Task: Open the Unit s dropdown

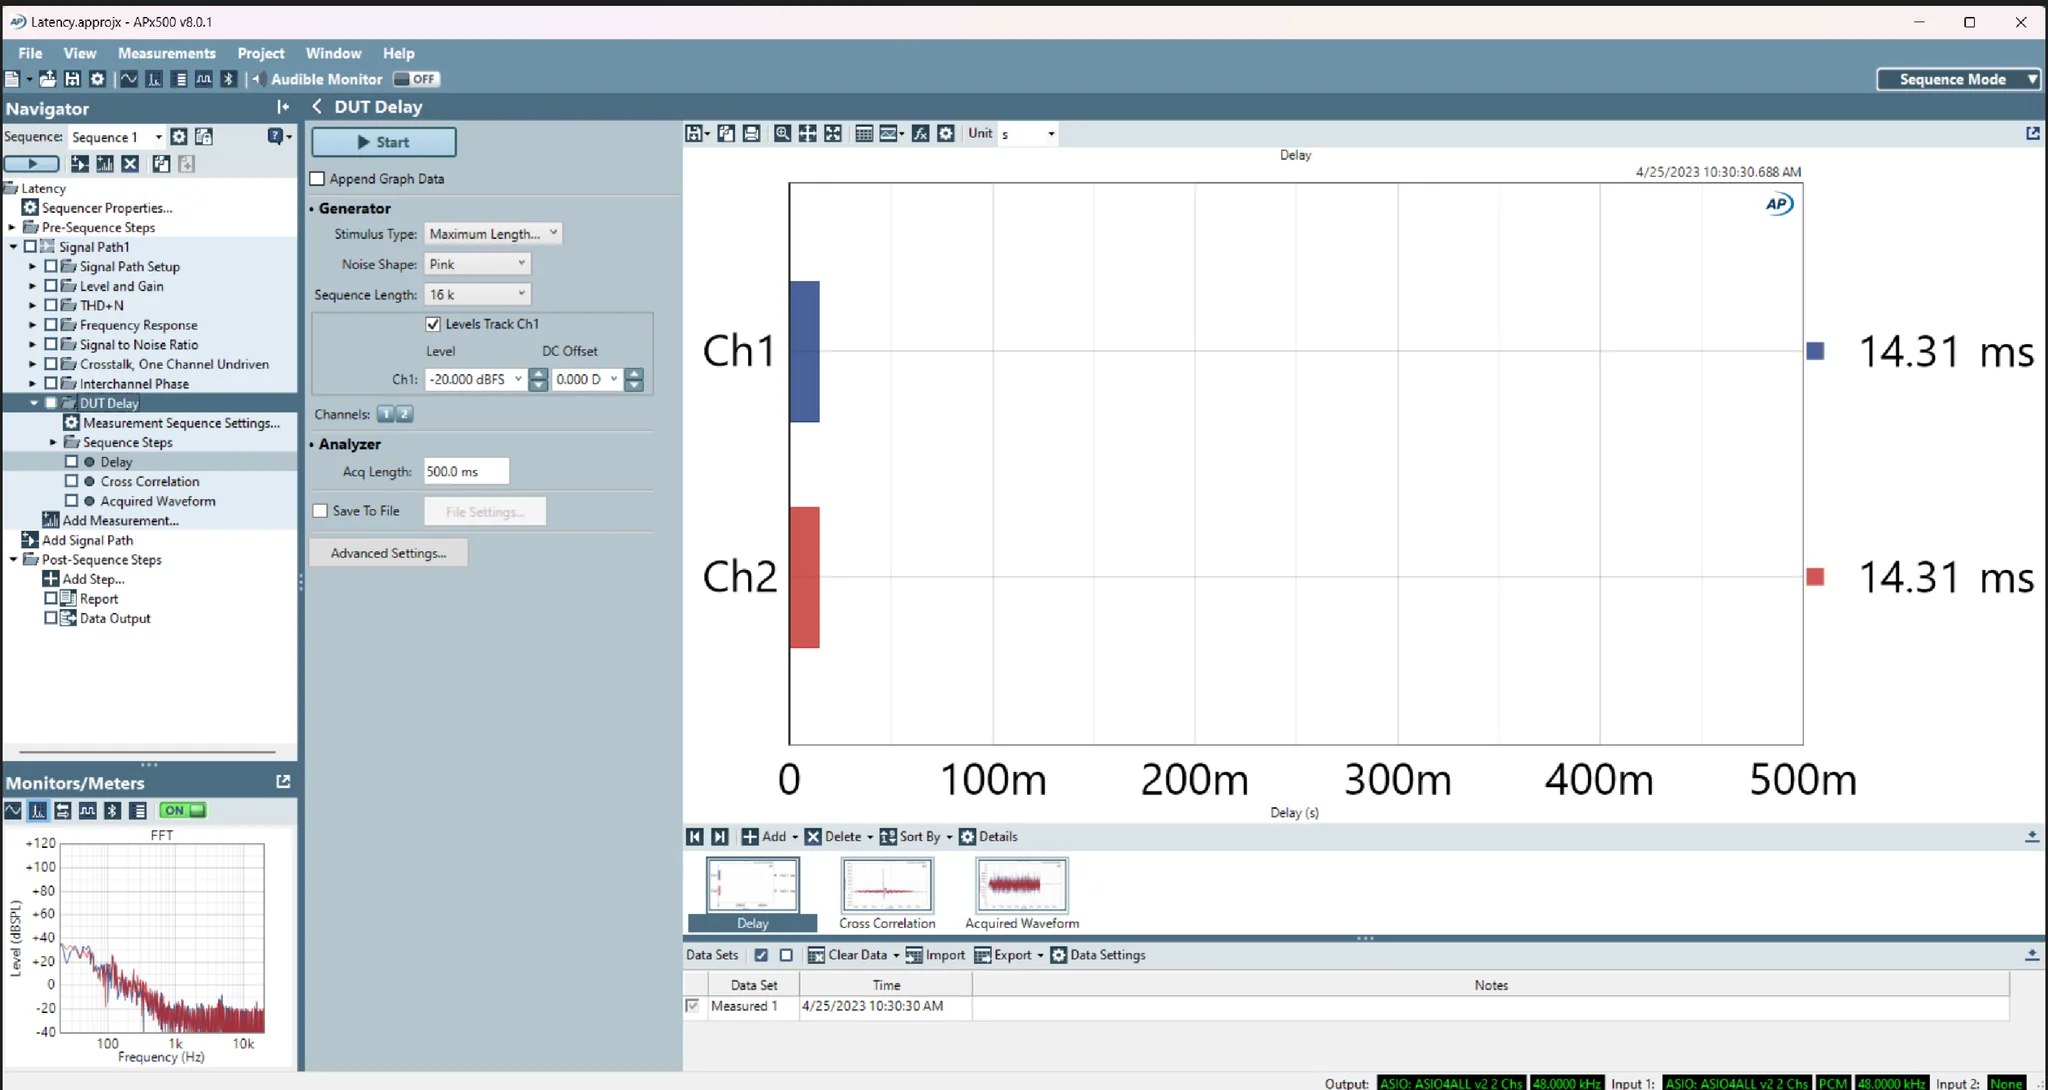Action: [1028, 134]
